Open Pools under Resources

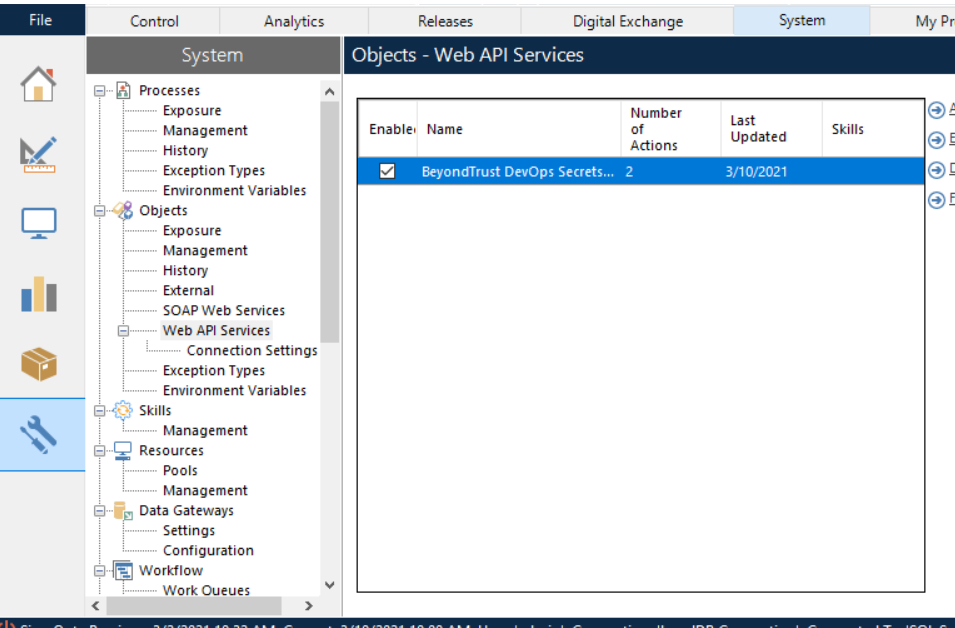click(x=180, y=471)
